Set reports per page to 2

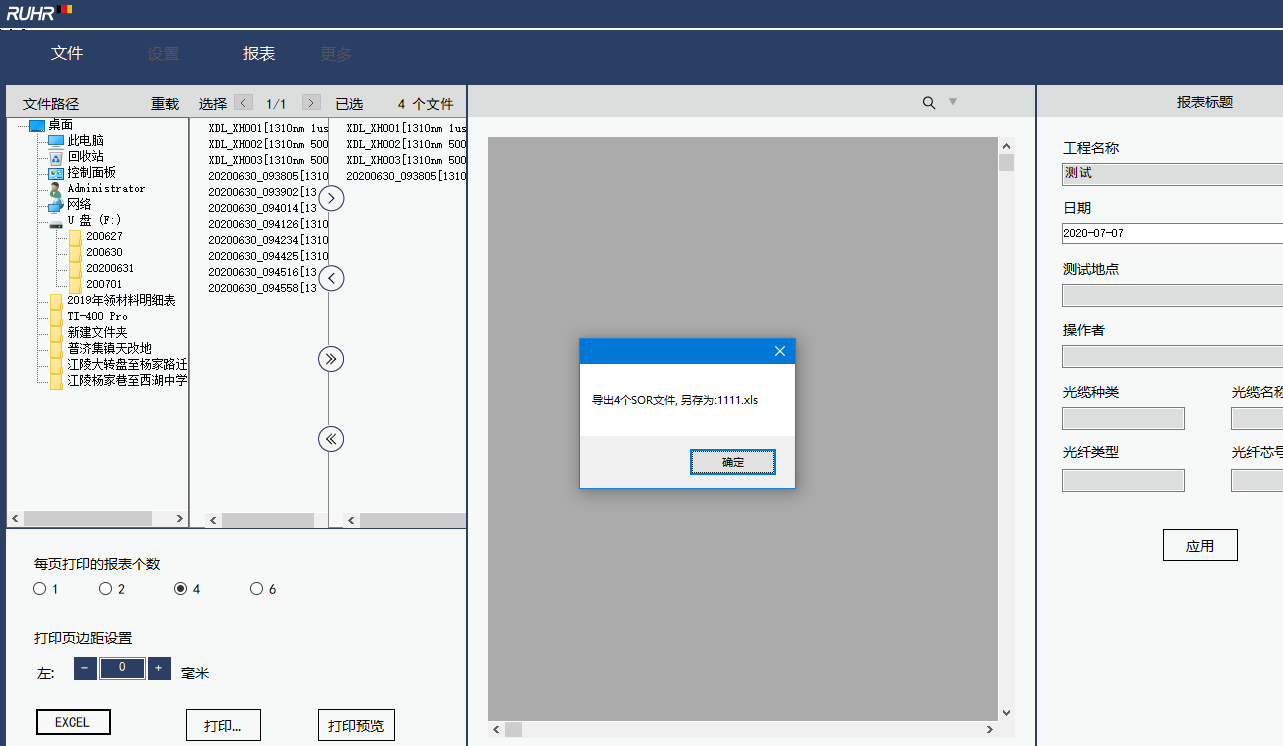105,589
